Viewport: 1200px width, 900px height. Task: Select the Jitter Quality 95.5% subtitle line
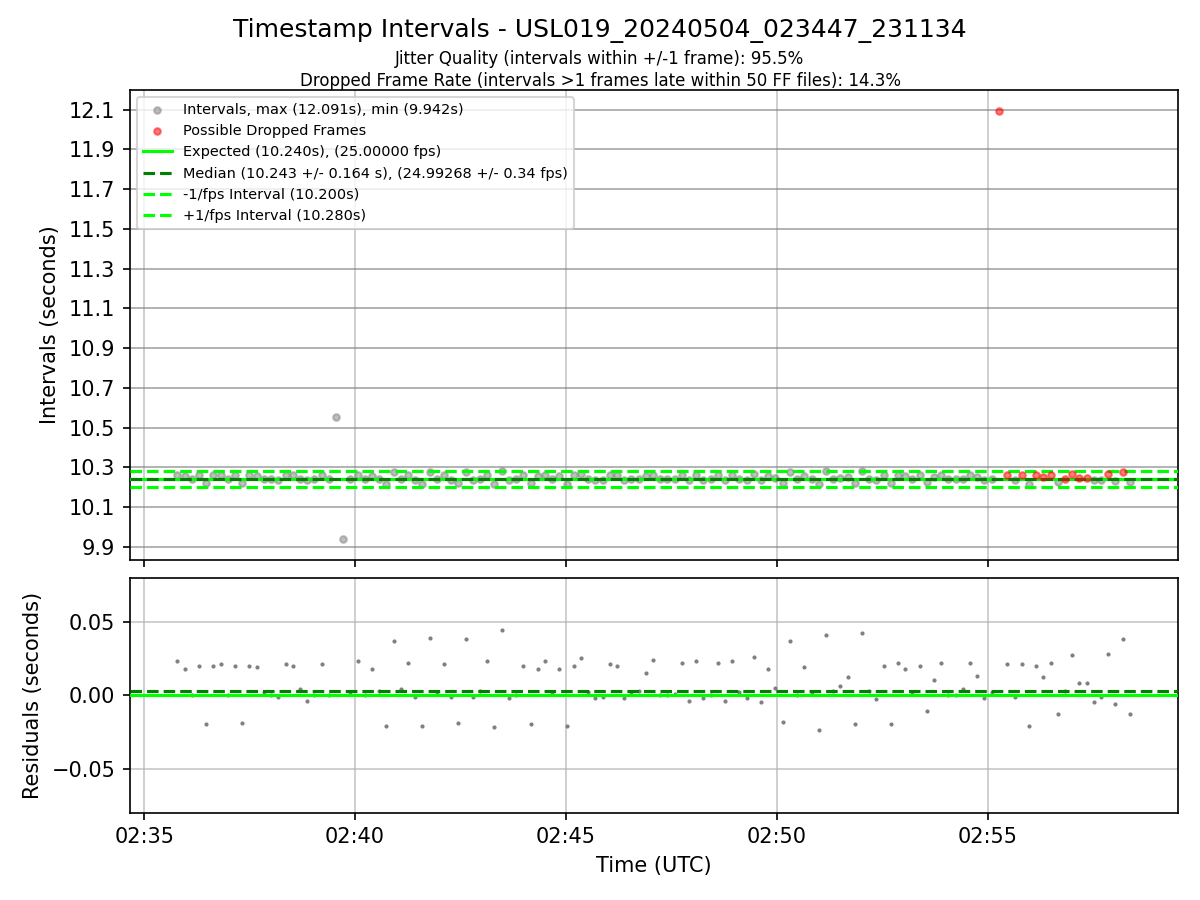coord(599,58)
